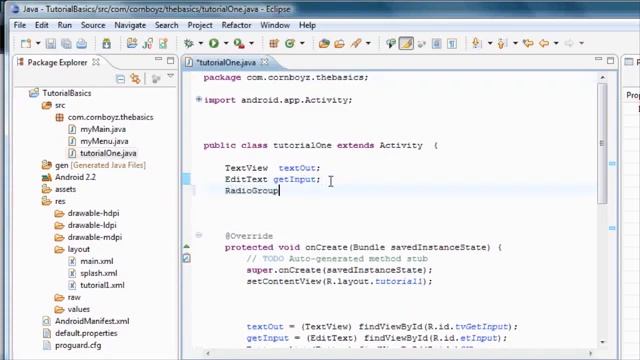
Task: Click the editor vertical scrollbar thumb
Action: (x=602, y=143)
